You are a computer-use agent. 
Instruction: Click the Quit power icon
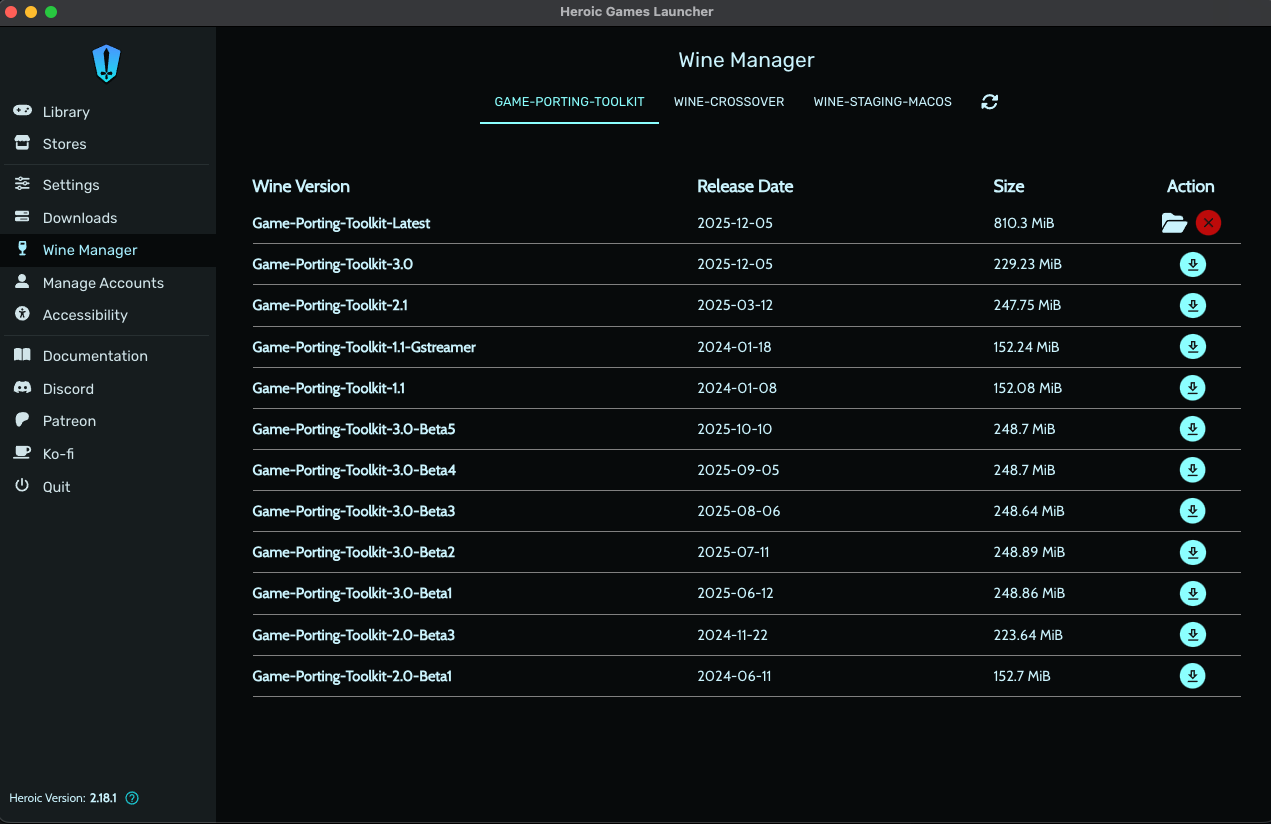[x=22, y=486]
